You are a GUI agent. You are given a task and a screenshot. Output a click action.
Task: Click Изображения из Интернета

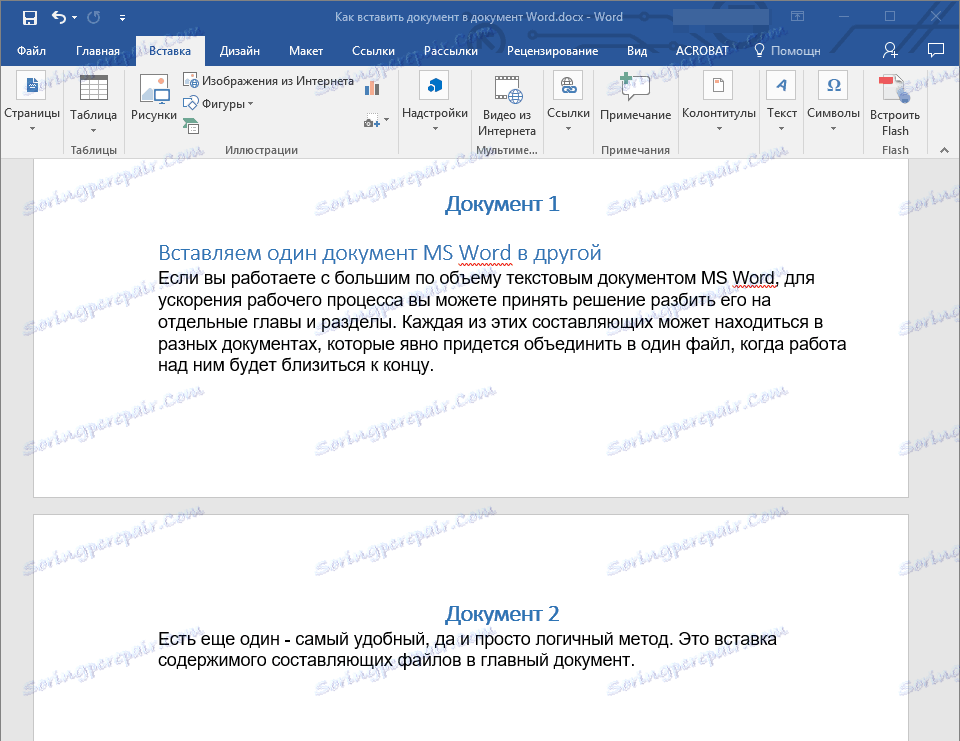click(x=268, y=80)
